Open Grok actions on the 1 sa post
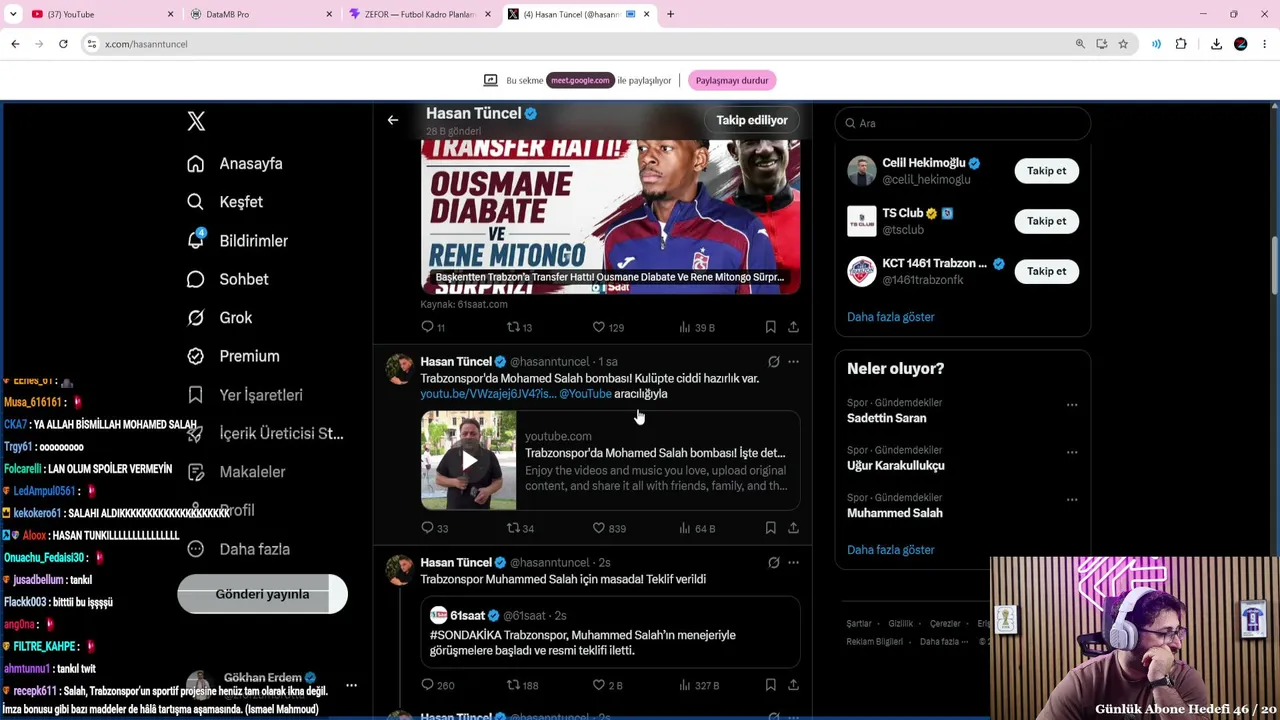This screenshot has width=1280, height=720. point(774,362)
